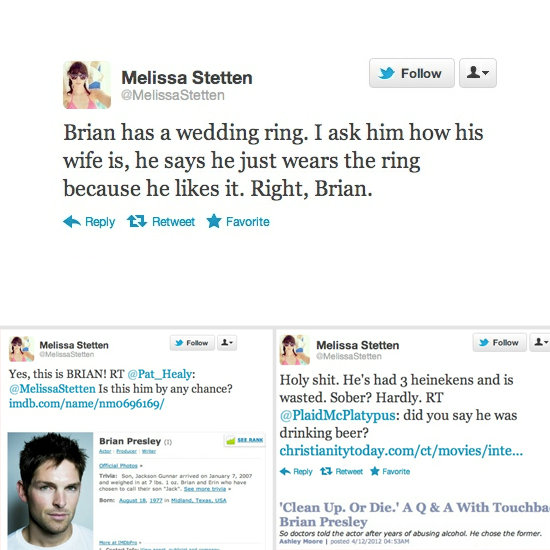The height and width of the screenshot is (550, 550).
Task: Open the Brian Presley headshot photo
Action: [51, 491]
